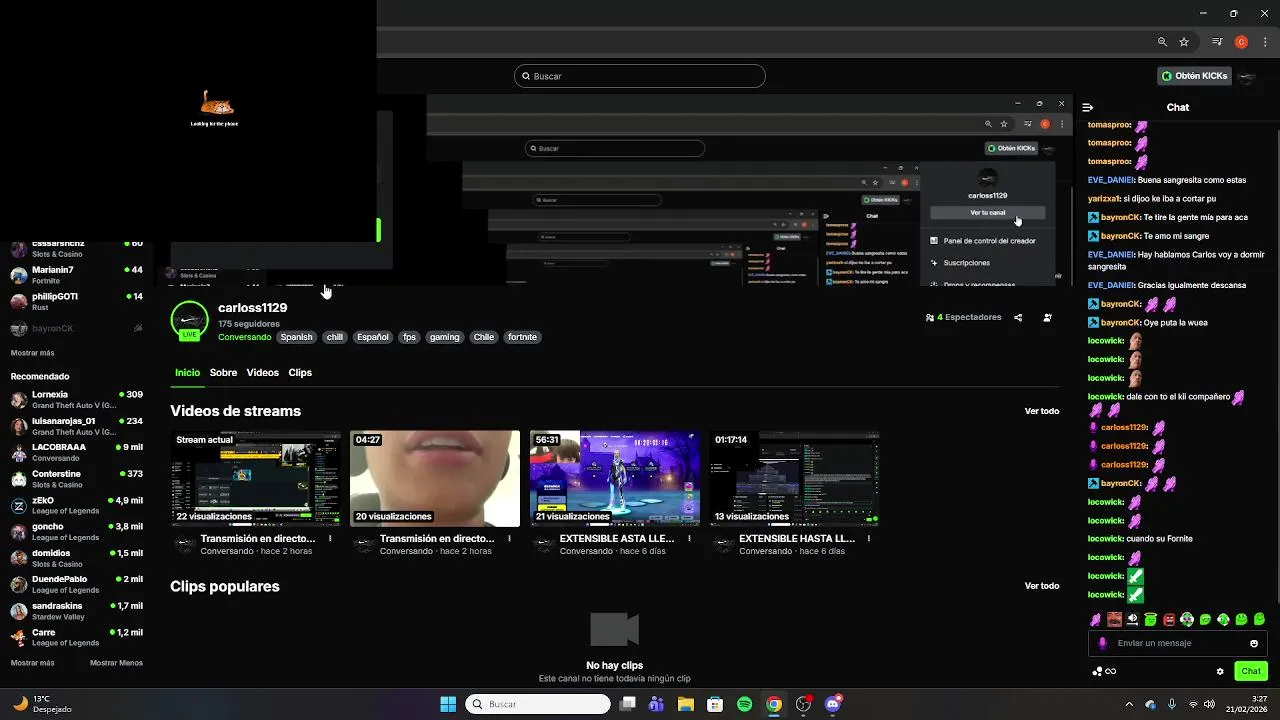Click the Windows taskbar search box
The image size is (1280, 720).
pyautogui.click(x=538, y=704)
